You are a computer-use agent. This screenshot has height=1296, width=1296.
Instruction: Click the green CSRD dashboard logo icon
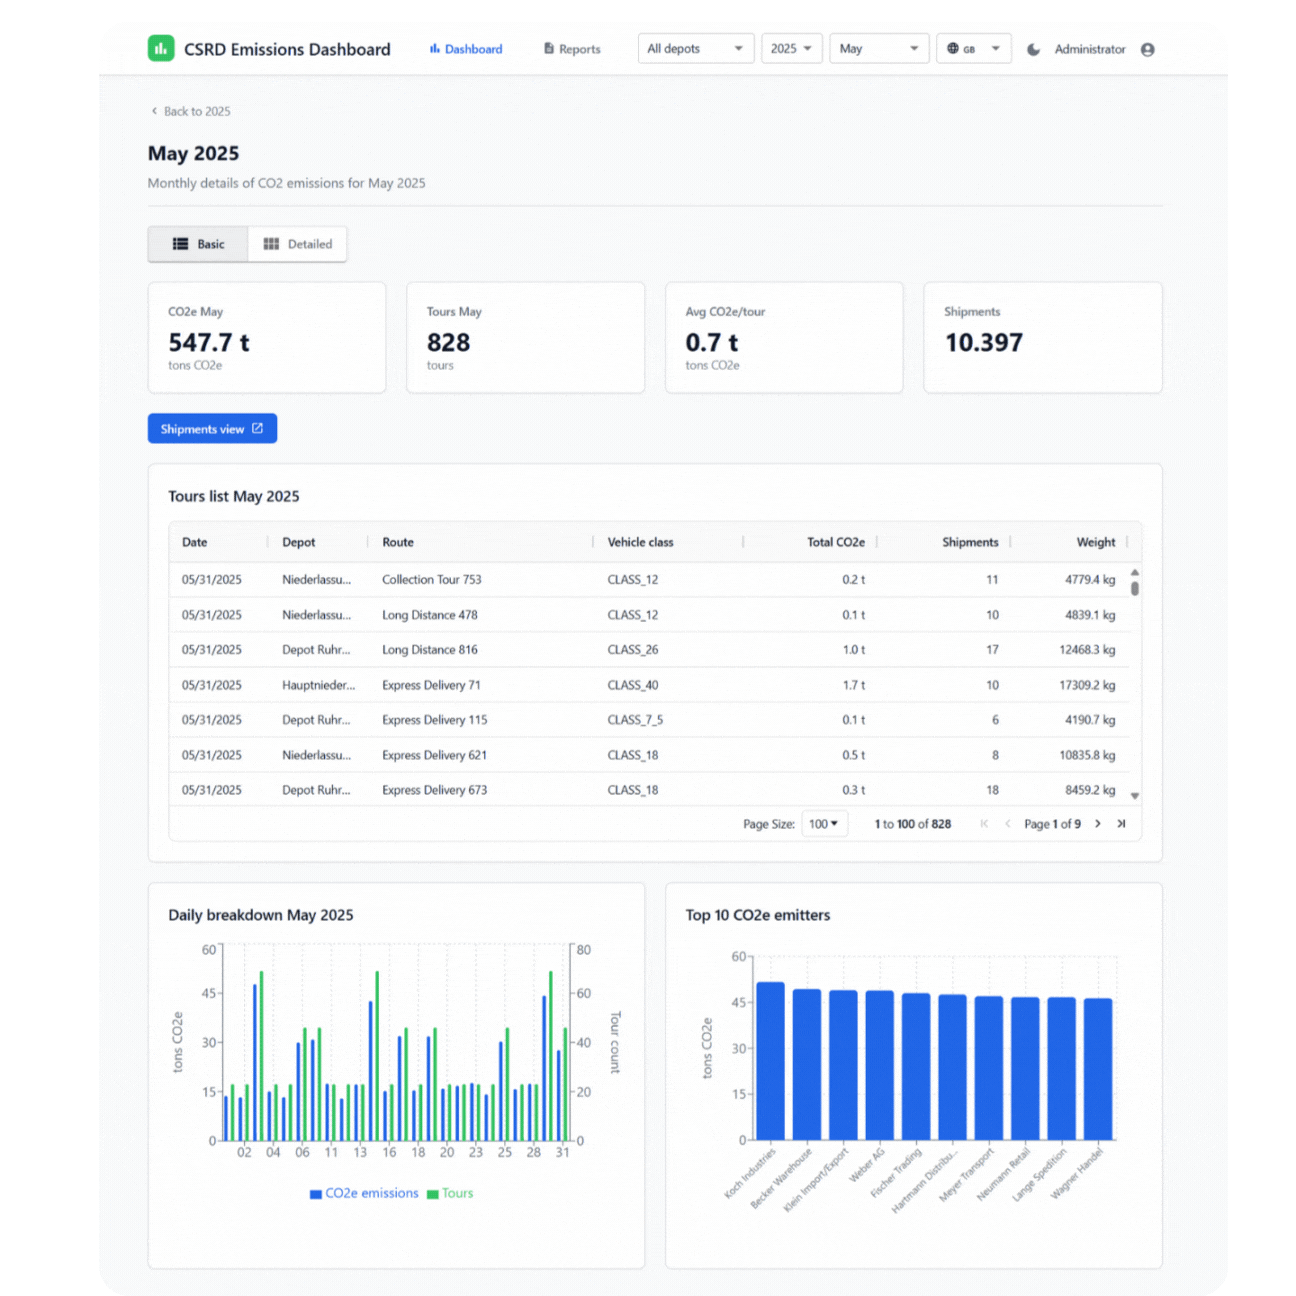[x=161, y=49]
